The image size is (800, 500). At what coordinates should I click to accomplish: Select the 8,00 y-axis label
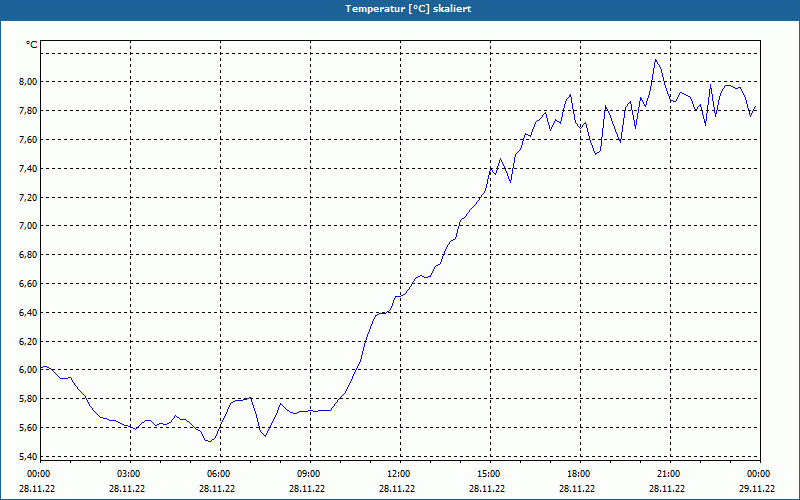coord(28,82)
